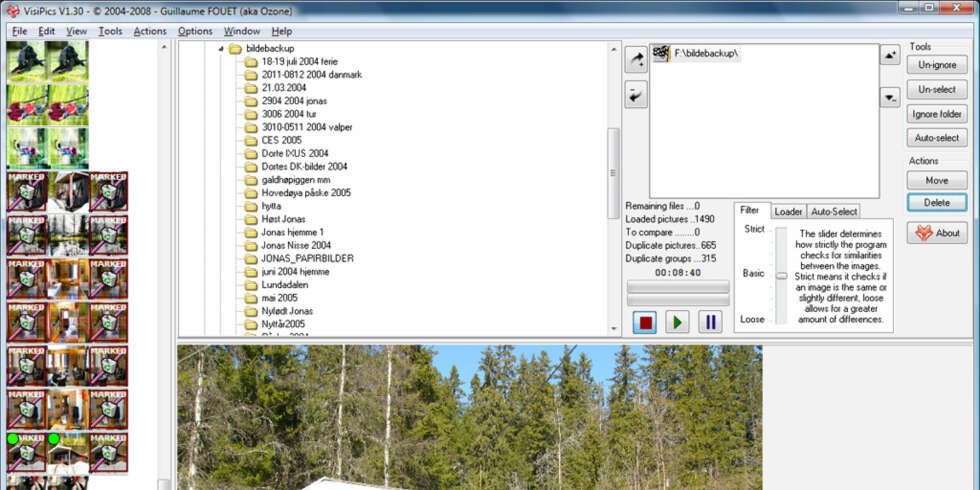Select folder CES 2005

click(281, 140)
